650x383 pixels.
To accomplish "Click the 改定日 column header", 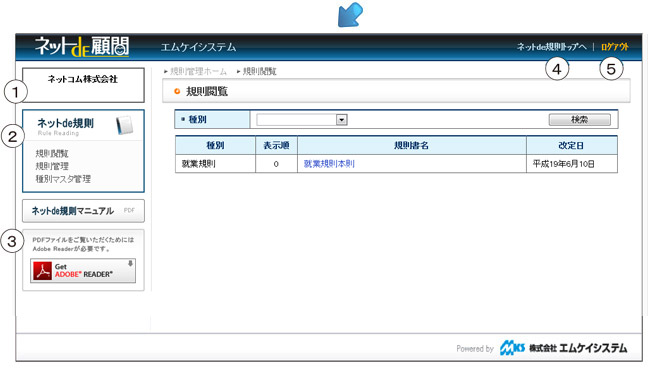I will (572, 145).
